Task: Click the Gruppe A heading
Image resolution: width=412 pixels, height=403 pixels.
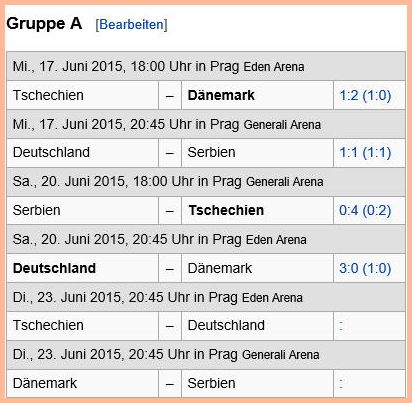Action: click(x=44, y=24)
